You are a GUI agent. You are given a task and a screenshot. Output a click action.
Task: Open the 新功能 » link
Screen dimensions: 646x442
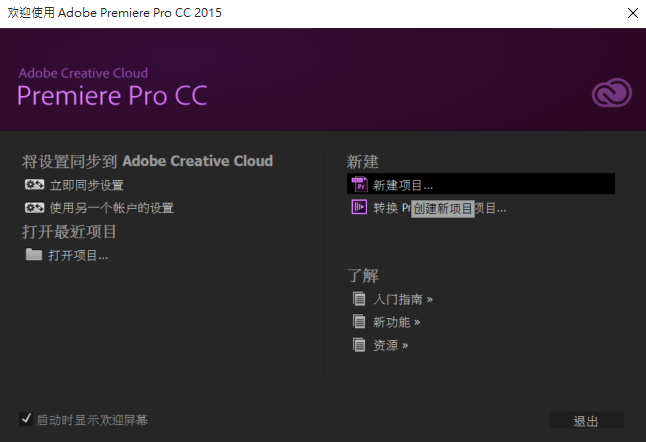click(397, 322)
